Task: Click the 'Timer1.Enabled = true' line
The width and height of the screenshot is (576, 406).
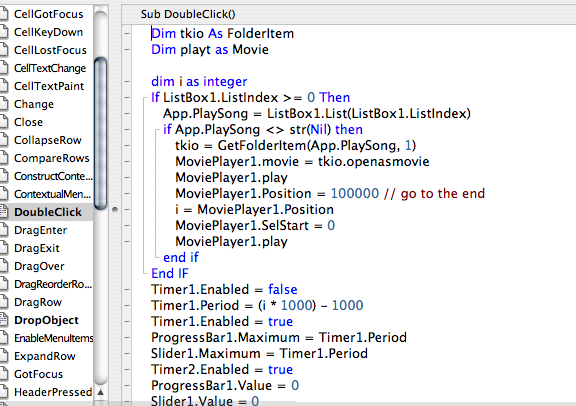Action: [x=222, y=321]
